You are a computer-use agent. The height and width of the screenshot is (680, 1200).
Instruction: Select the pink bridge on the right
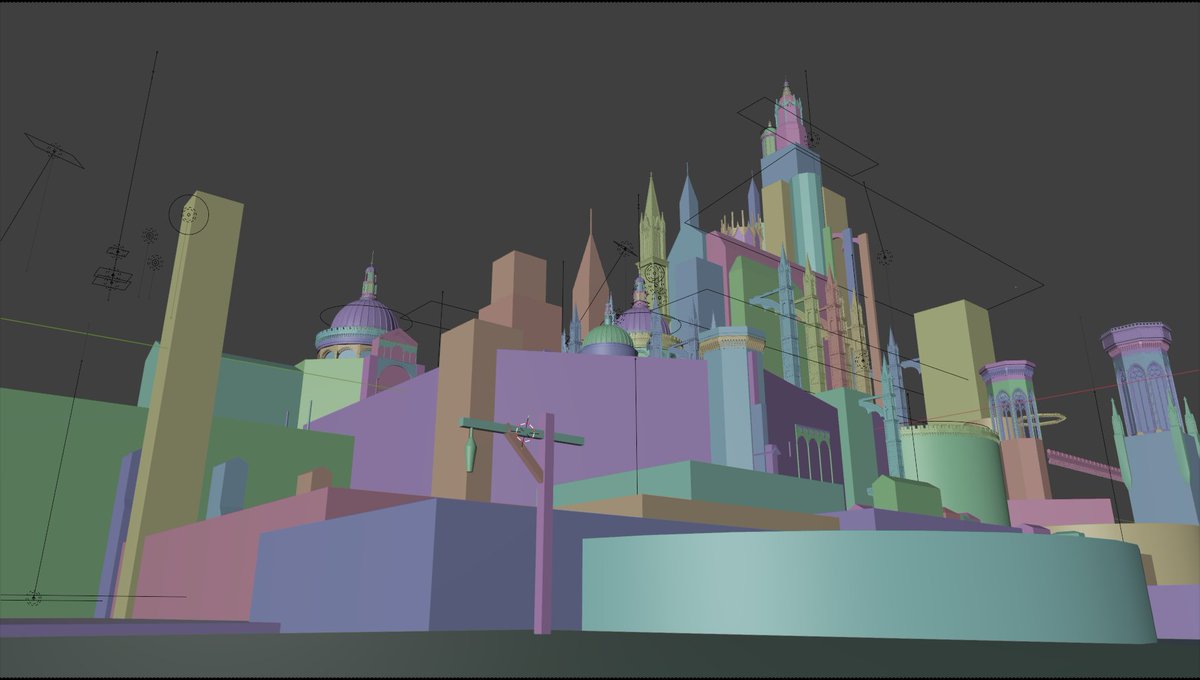pyautogui.click(x=1084, y=464)
